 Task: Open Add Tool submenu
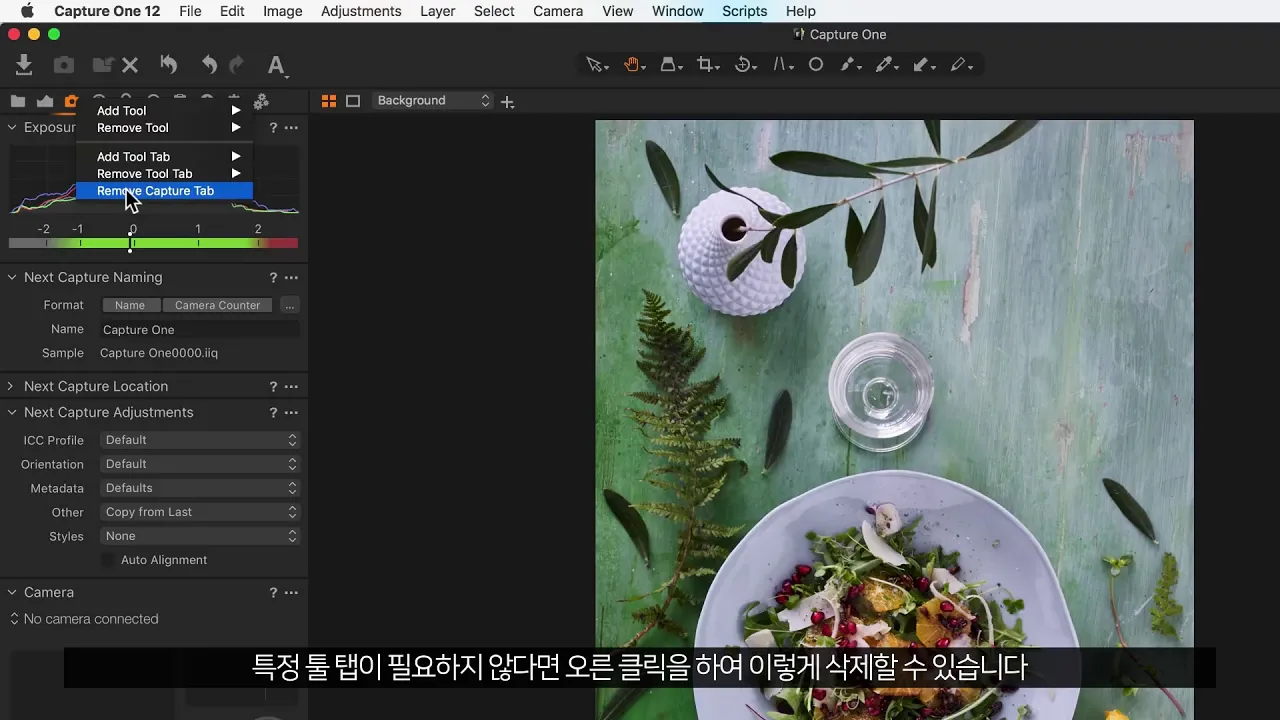click(x=165, y=111)
